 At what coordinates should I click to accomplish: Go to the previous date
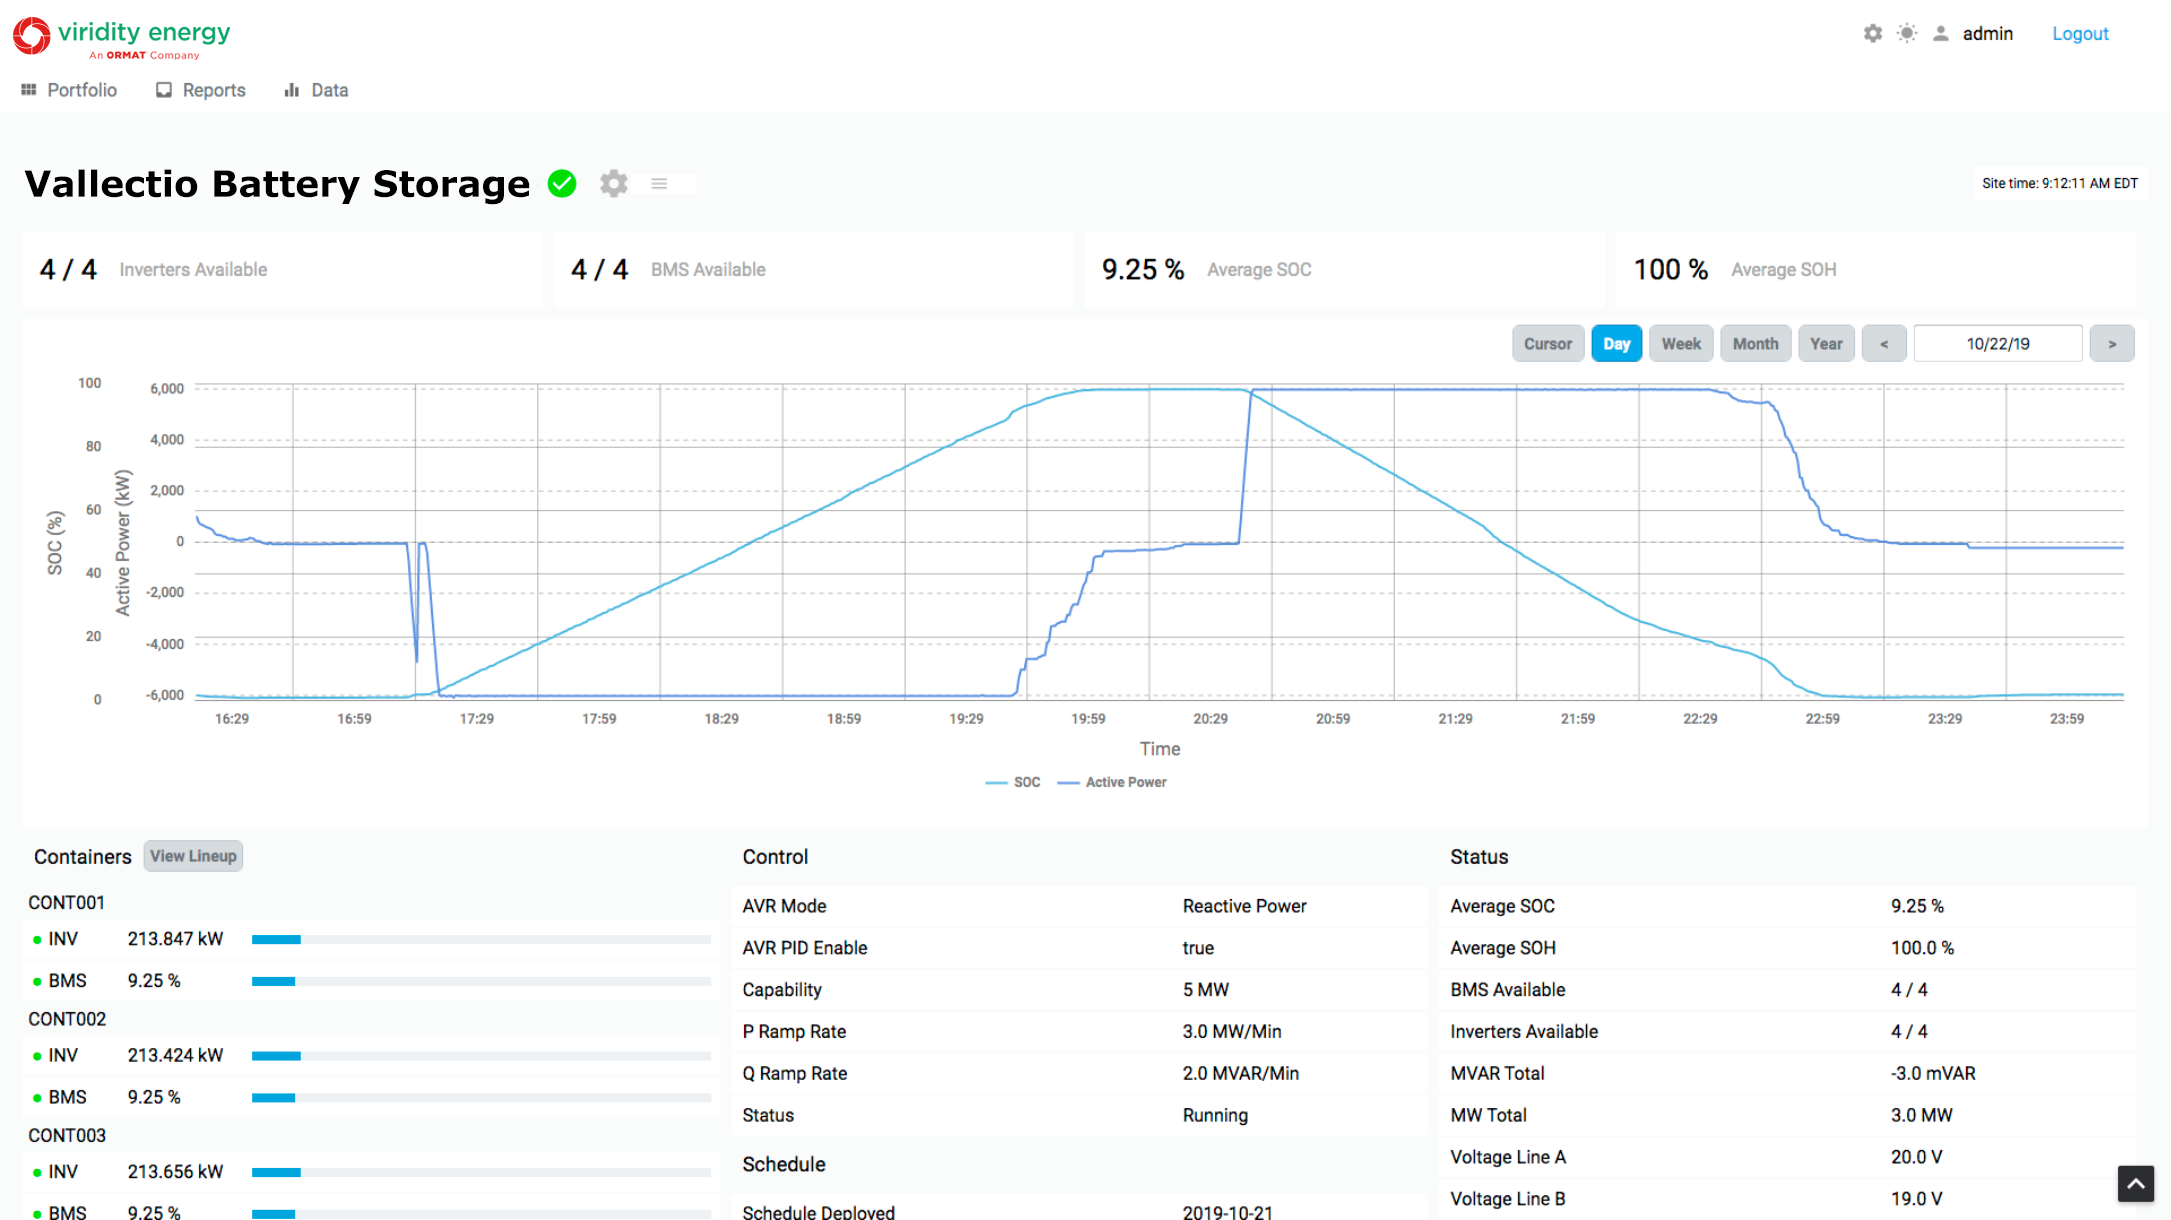click(x=1884, y=343)
